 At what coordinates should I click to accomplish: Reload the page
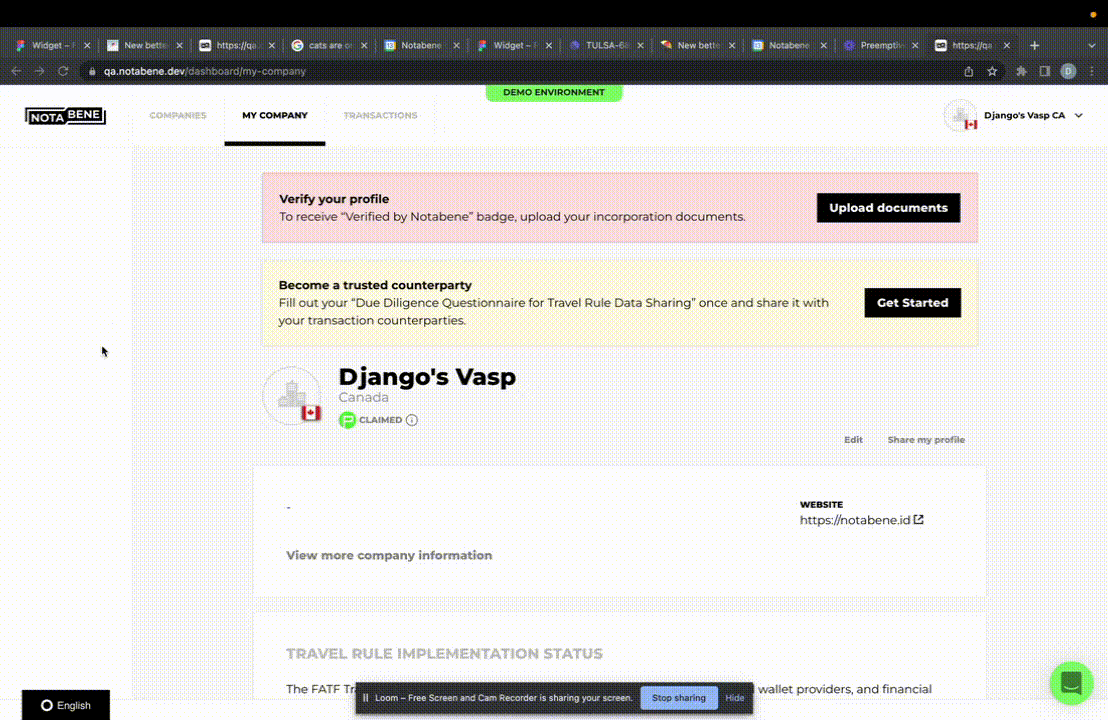tap(63, 71)
